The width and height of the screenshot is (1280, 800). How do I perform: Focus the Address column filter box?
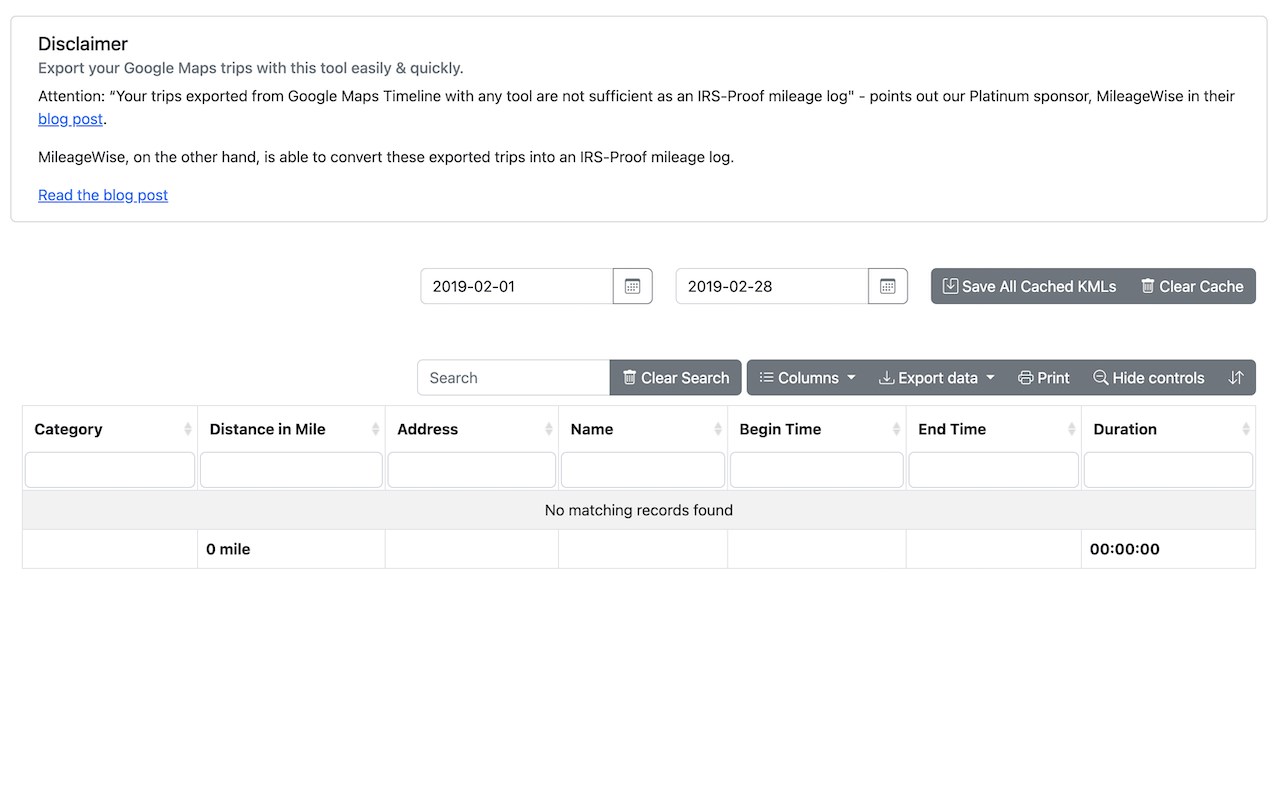tap(471, 470)
